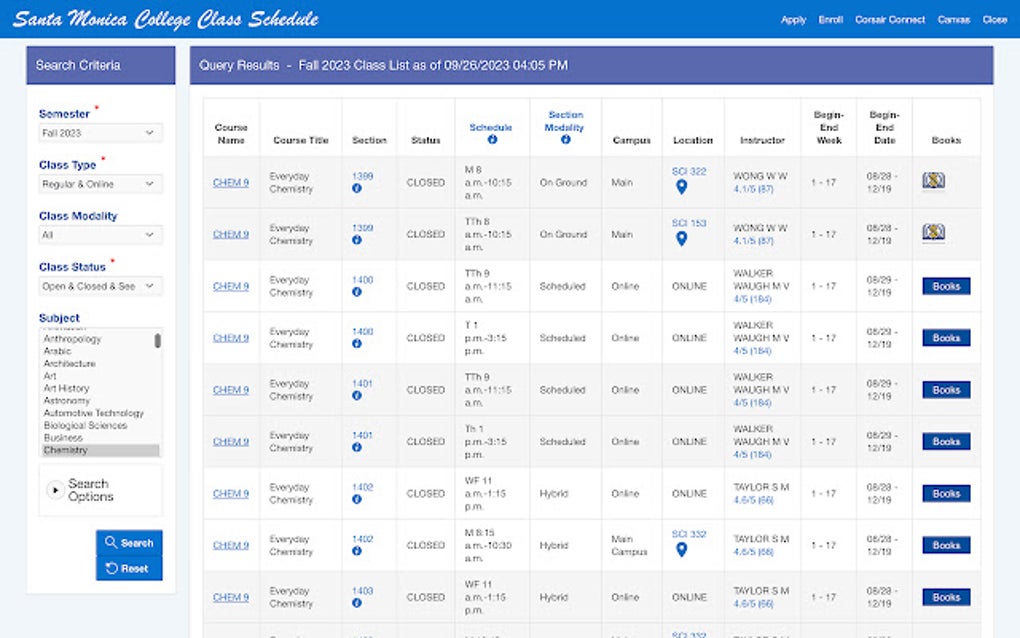The width and height of the screenshot is (1020, 638).
Task: Open bookstore icon for WONG M 8 a.m. class
Action: (x=933, y=180)
